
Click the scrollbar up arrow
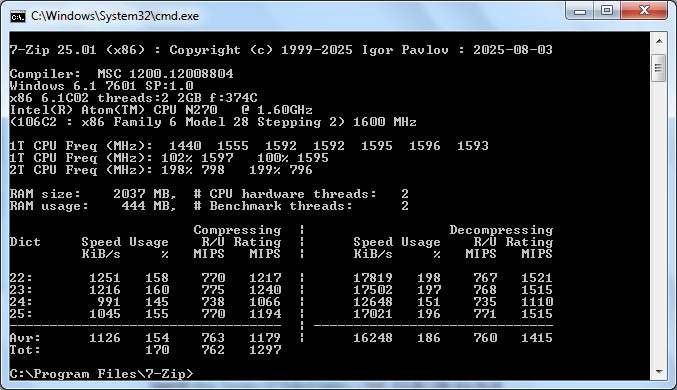pyautogui.click(x=659, y=41)
